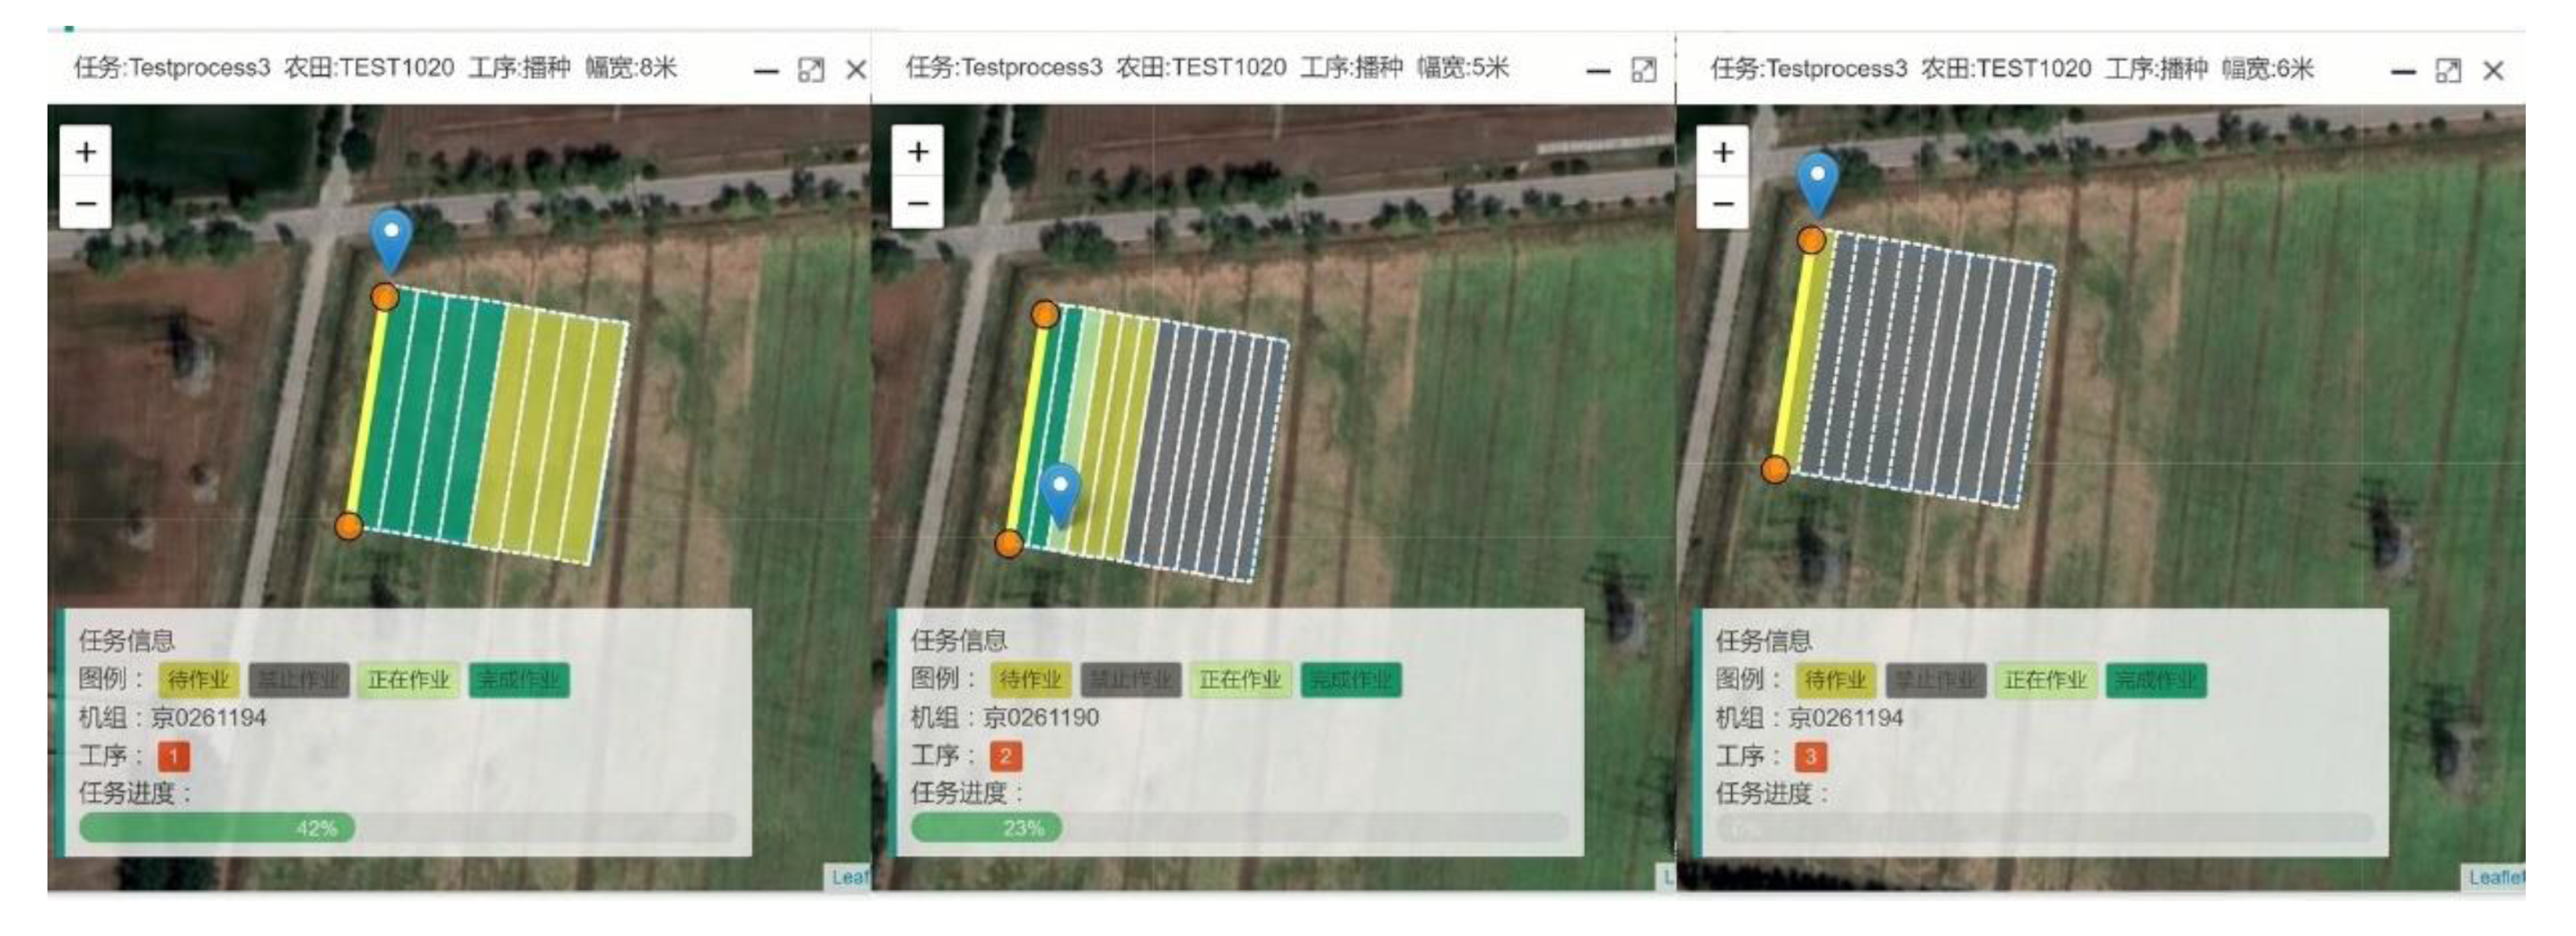This screenshot has height=936, width=2576.
Task: Zoom out on the 幅宽:8米 map
Action: (86, 204)
